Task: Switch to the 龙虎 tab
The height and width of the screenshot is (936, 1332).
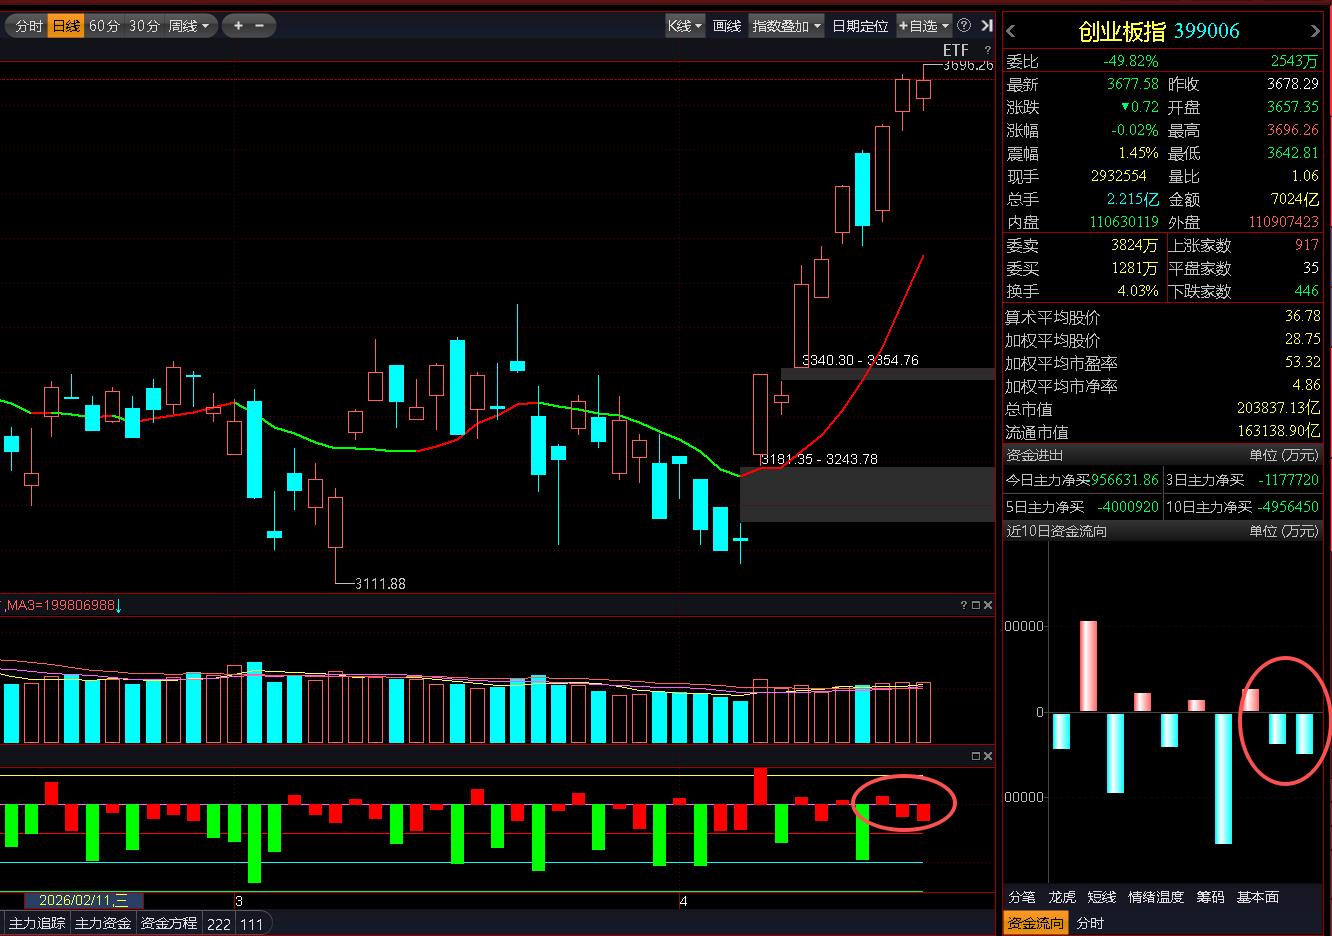Action: pyautogui.click(x=1062, y=897)
